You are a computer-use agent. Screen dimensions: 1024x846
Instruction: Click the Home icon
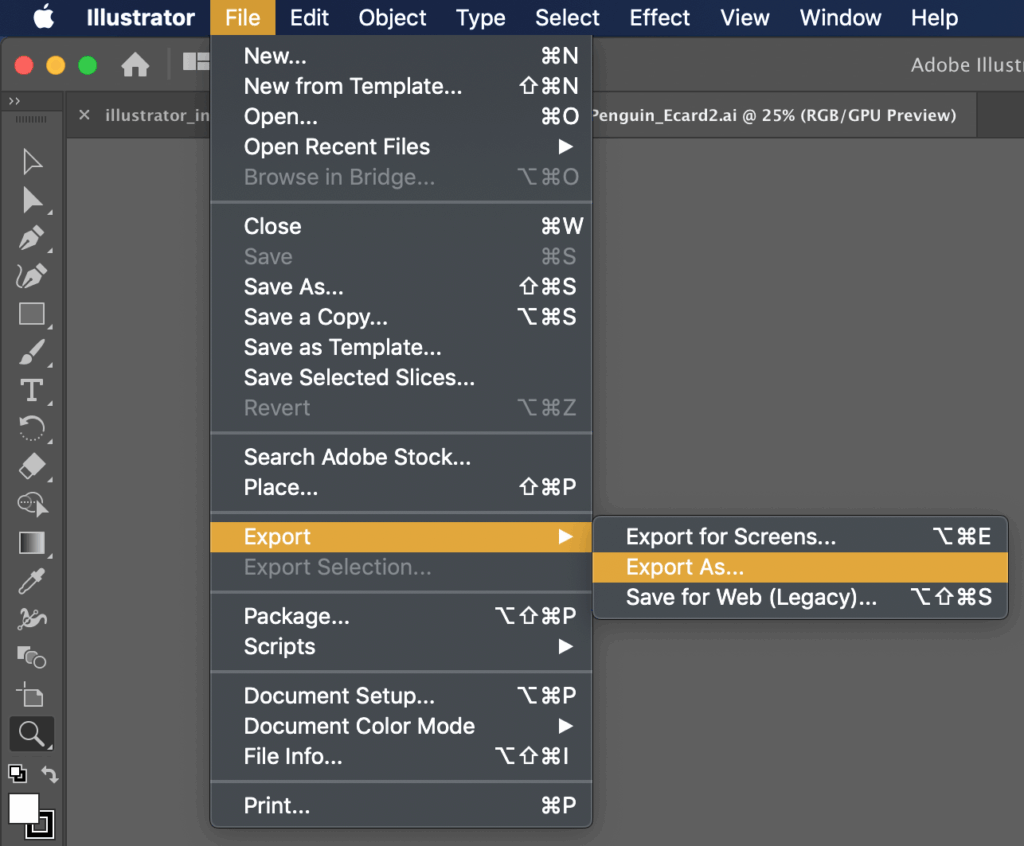[135, 65]
